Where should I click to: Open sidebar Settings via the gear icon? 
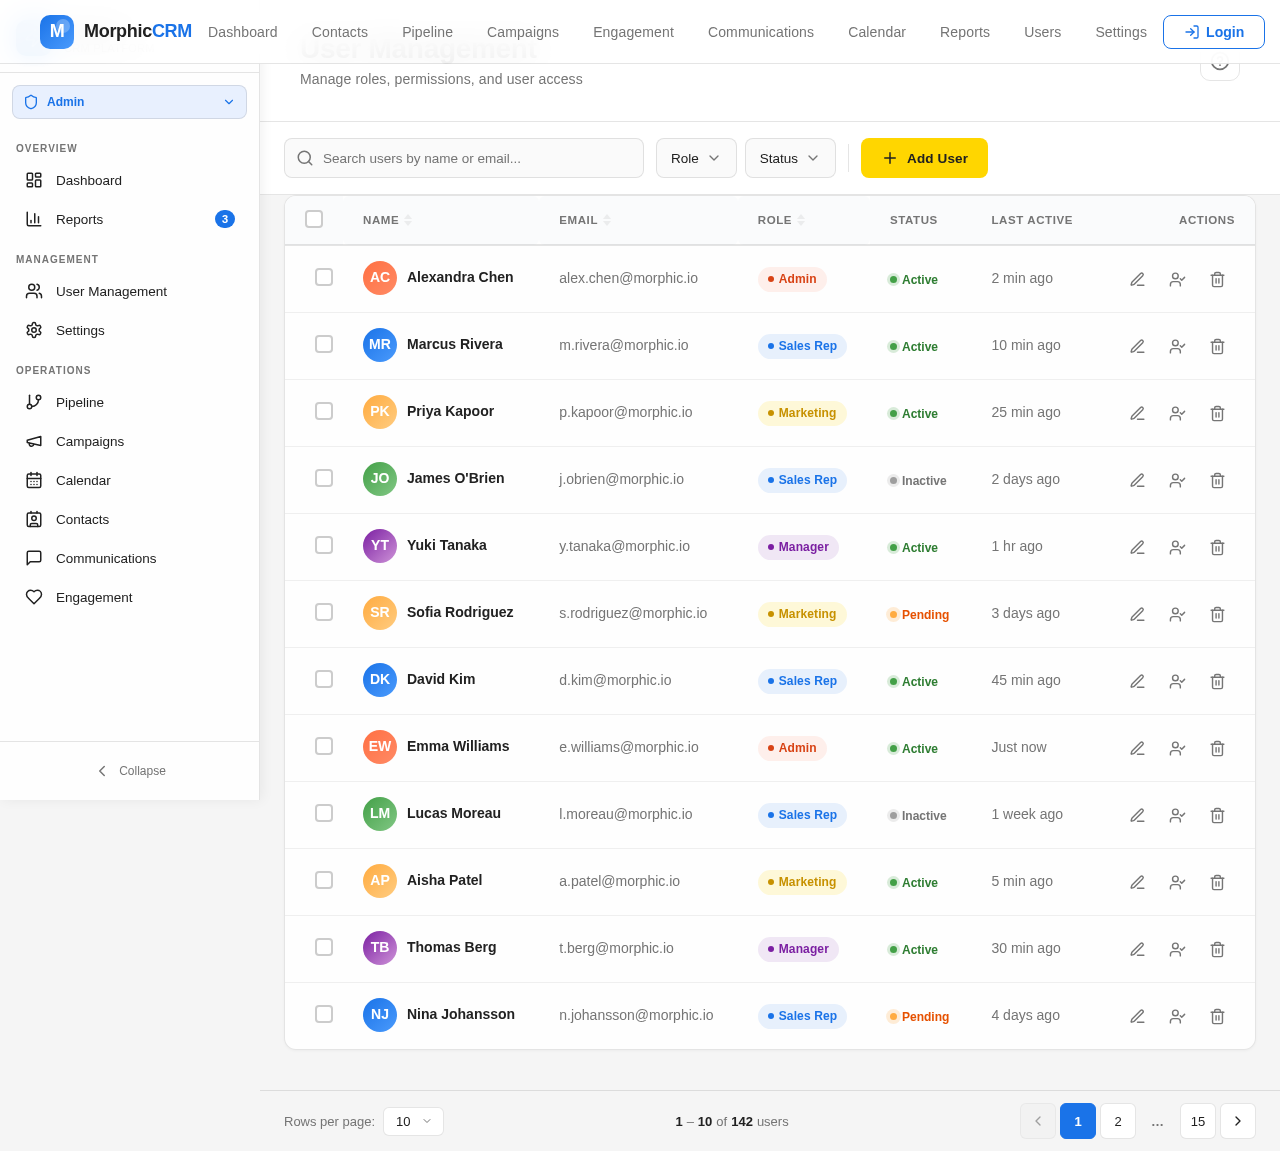[34, 330]
